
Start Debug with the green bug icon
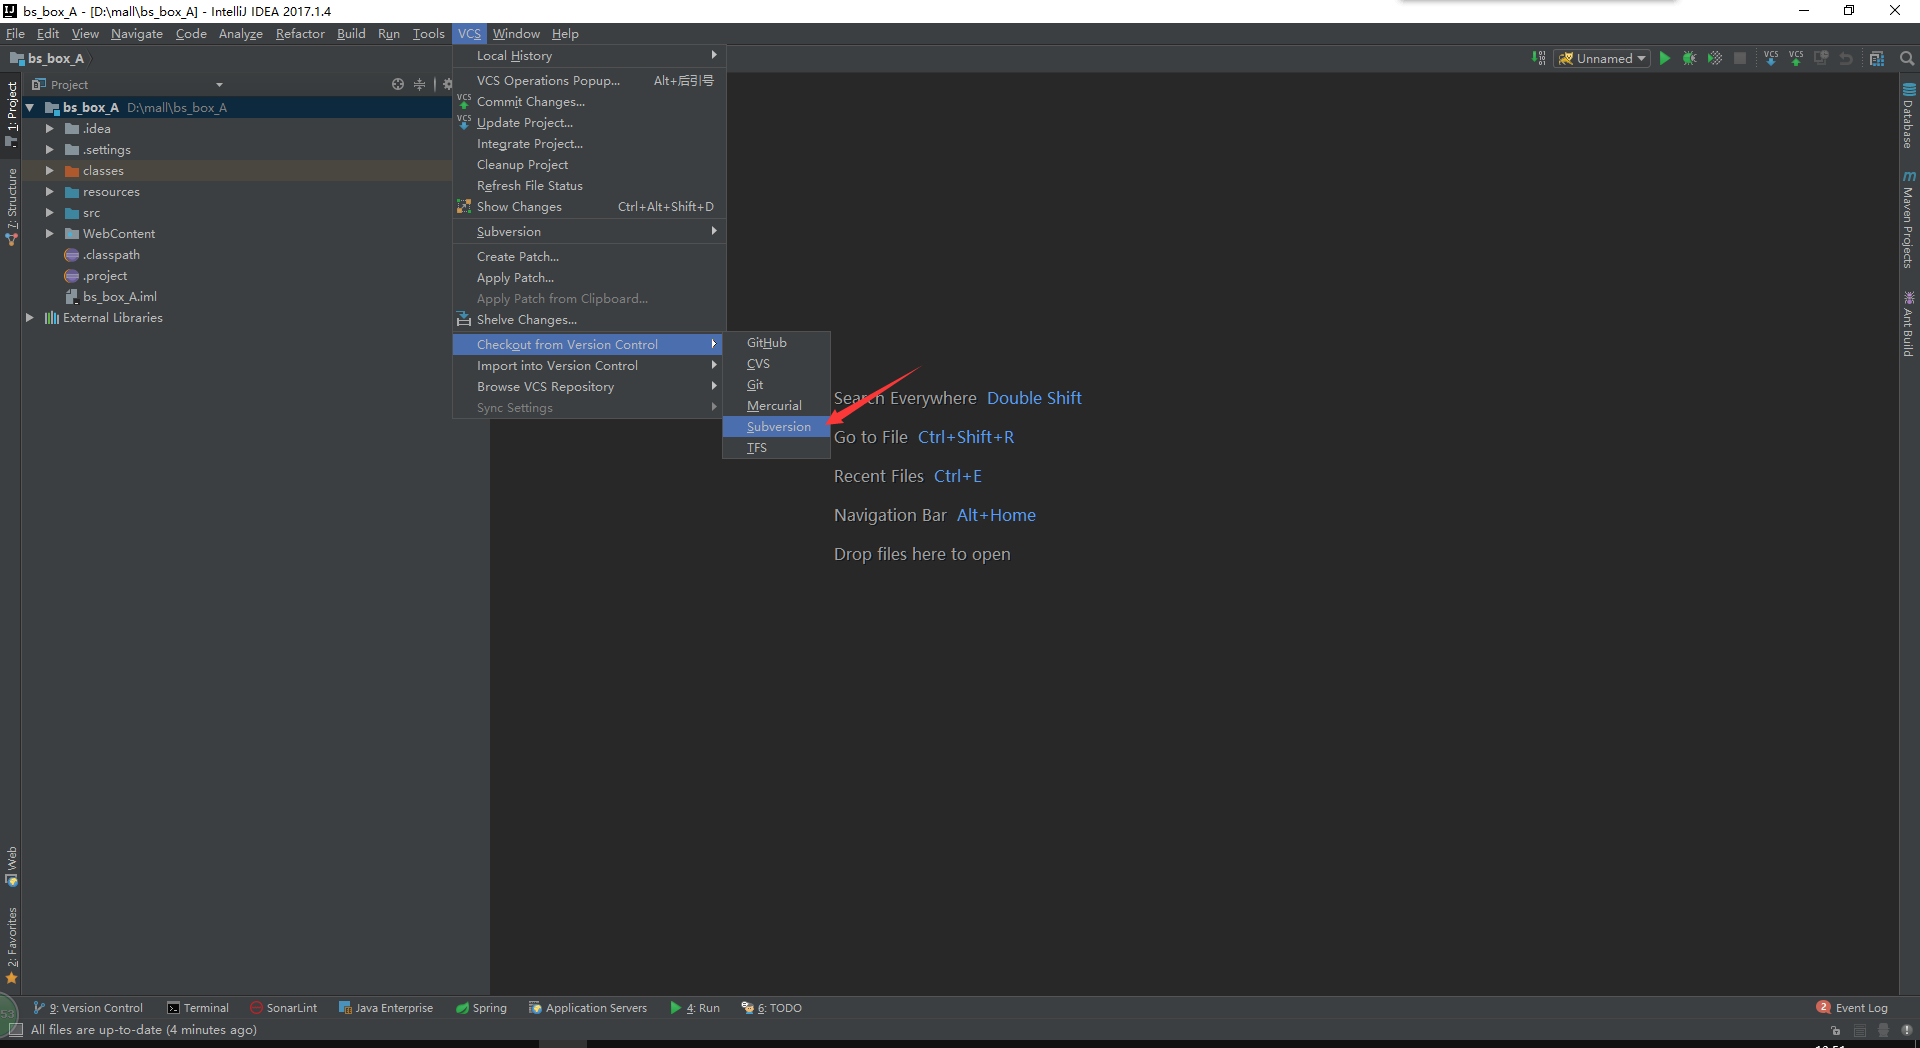[x=1690, y=58]
